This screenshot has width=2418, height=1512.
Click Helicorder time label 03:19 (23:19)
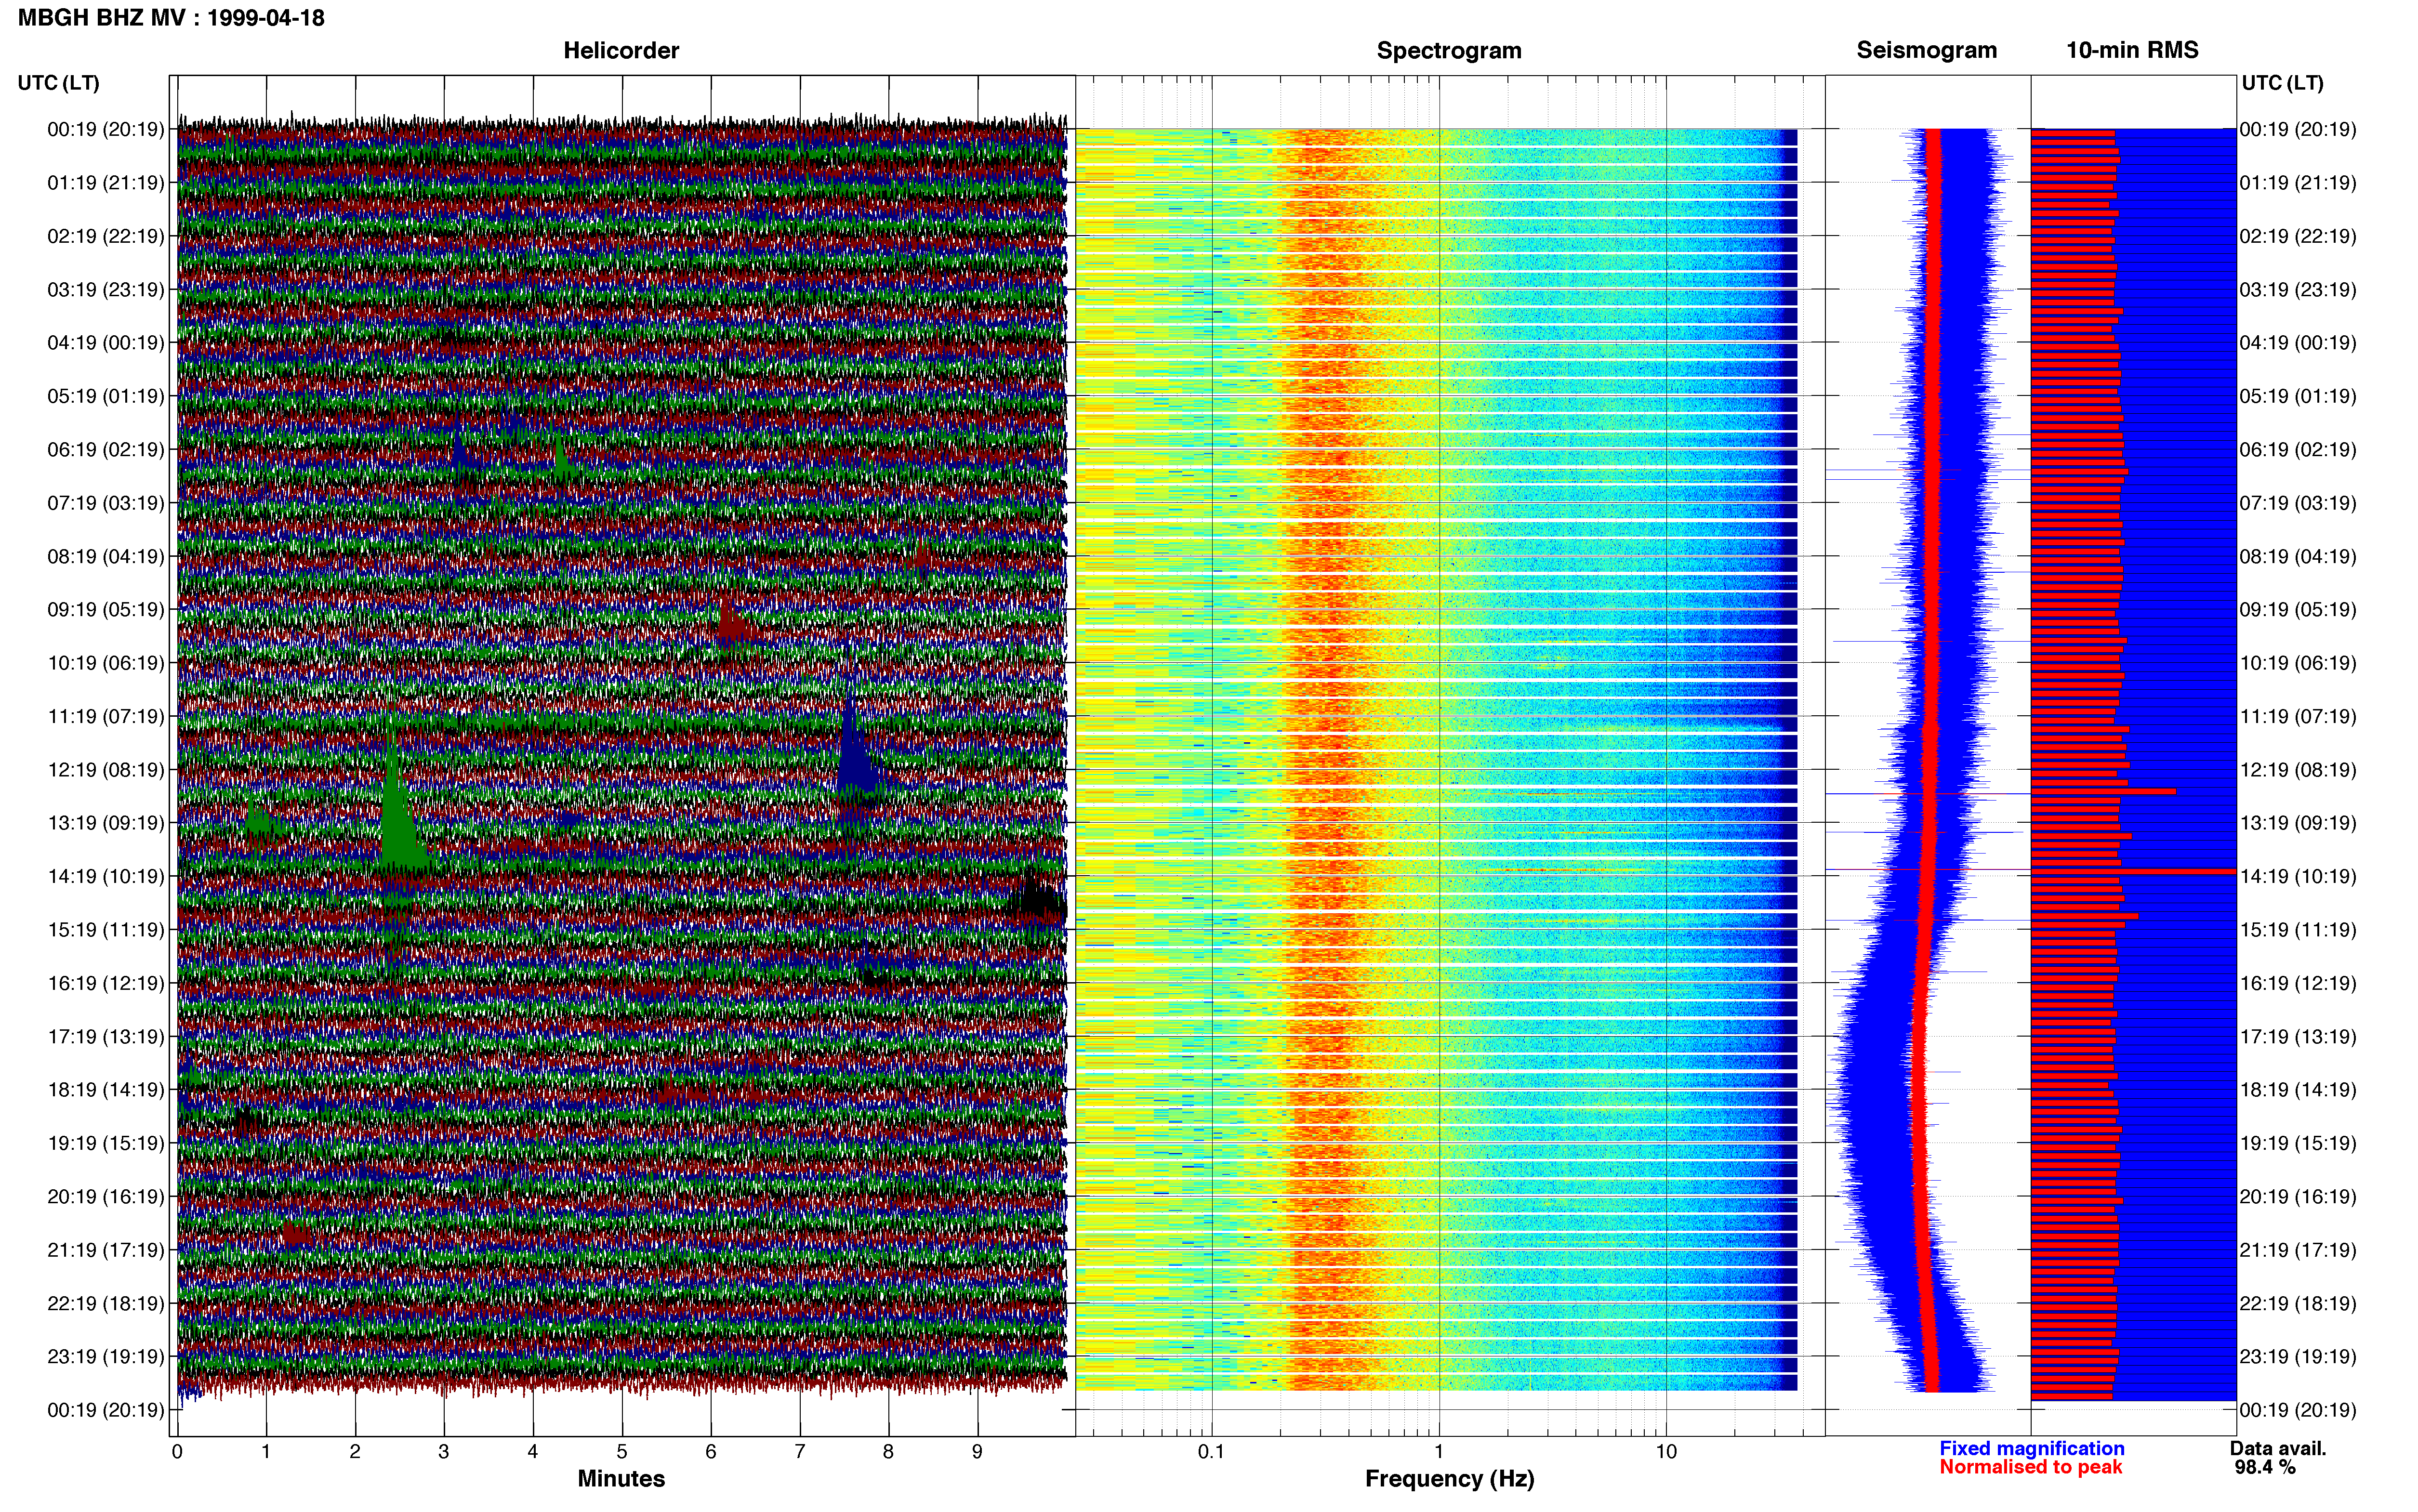pos(106,290)
